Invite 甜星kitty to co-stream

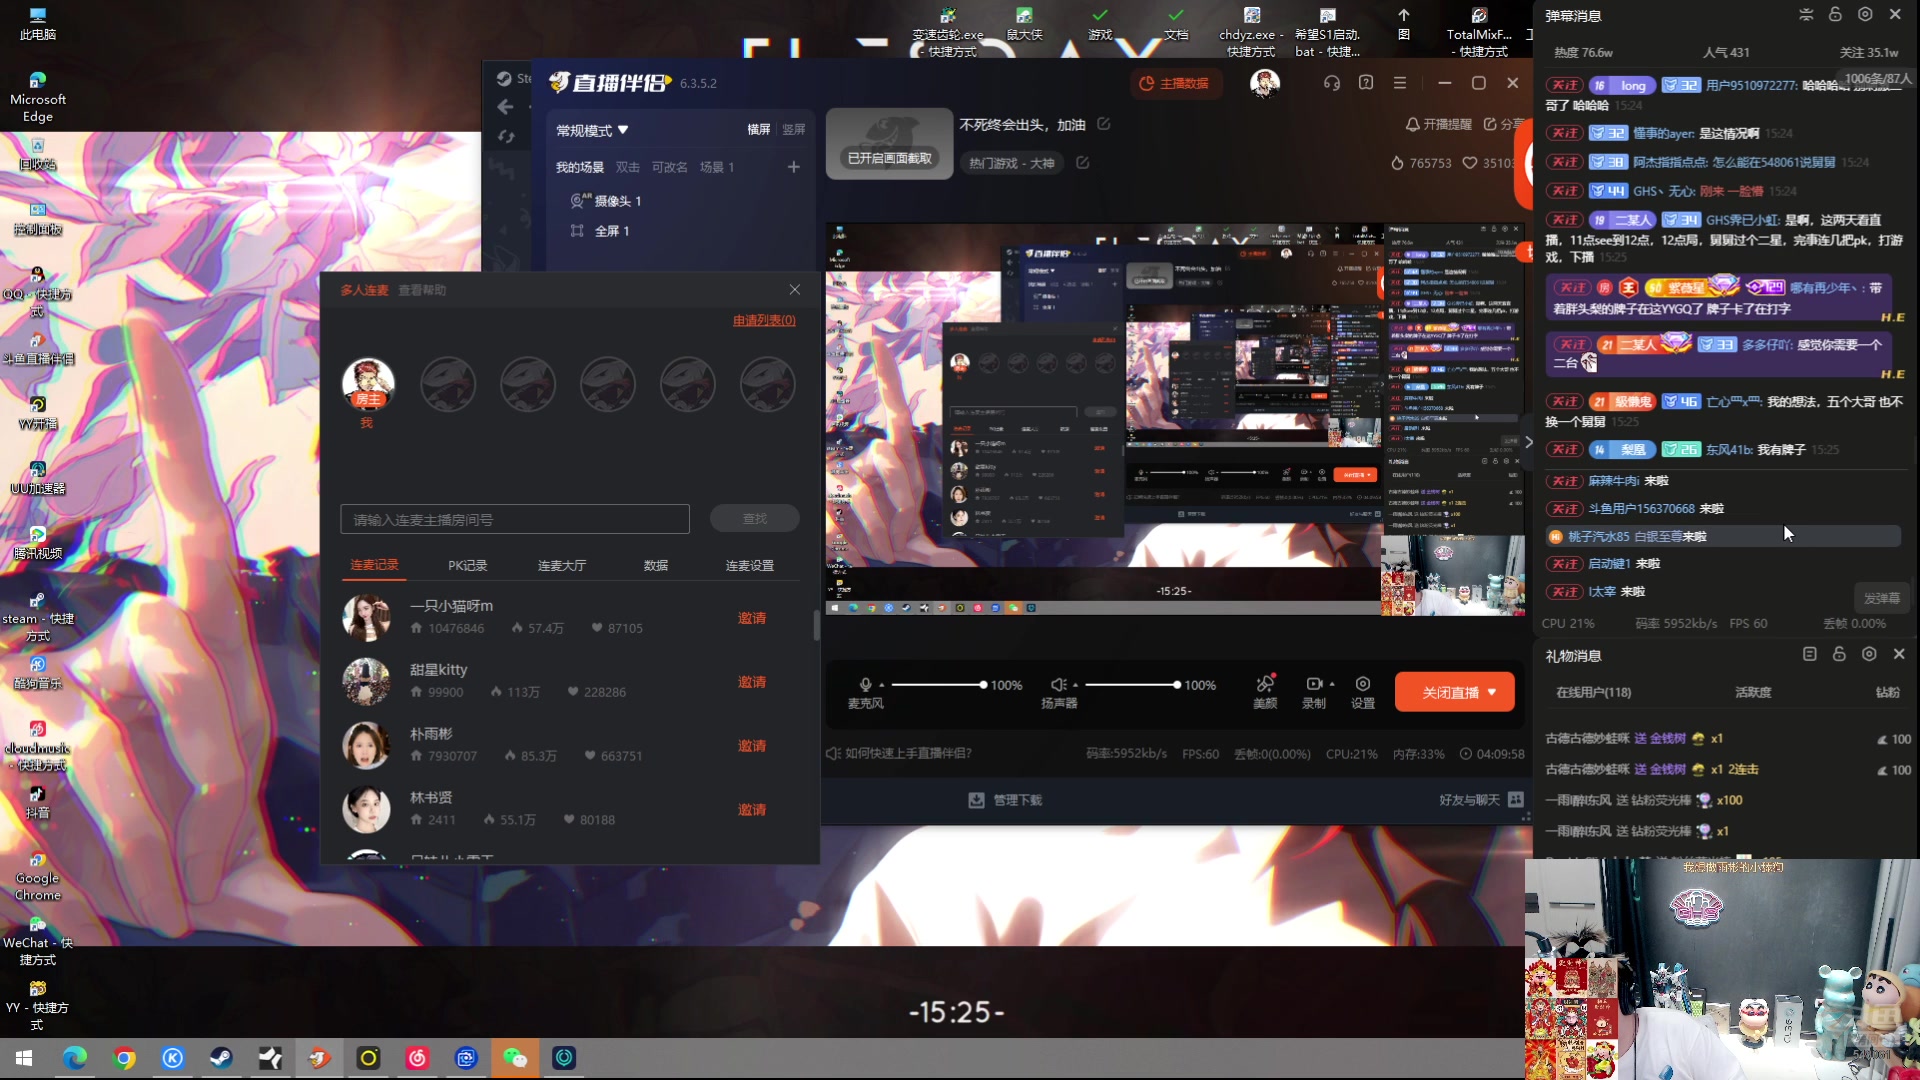click(752, 682)
